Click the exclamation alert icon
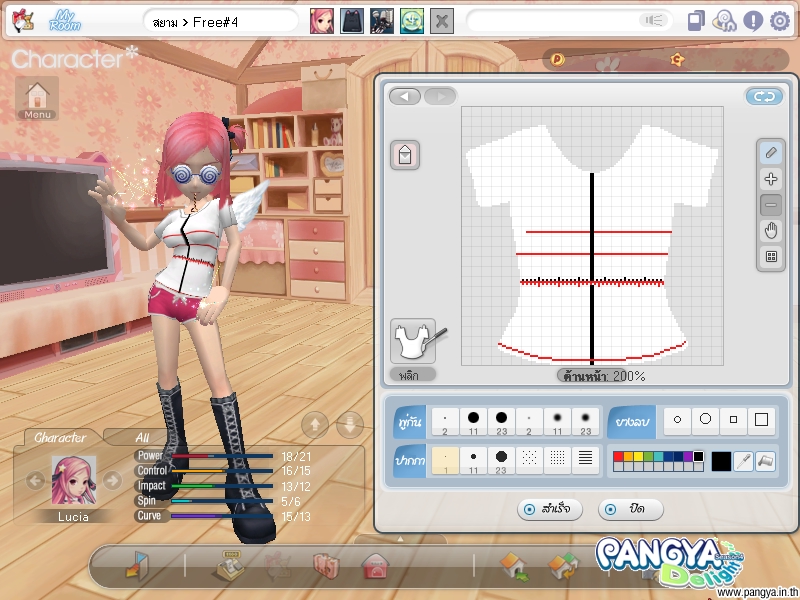 pos(753,21)
